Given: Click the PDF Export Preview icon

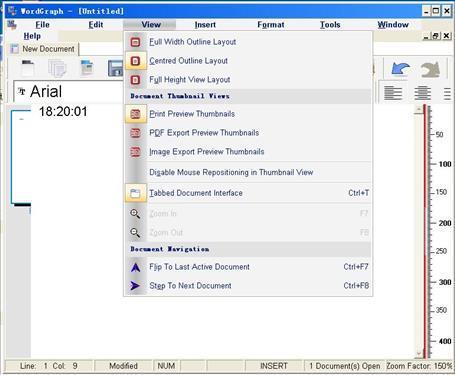Looking at the screenshot, I should point(135,133).
